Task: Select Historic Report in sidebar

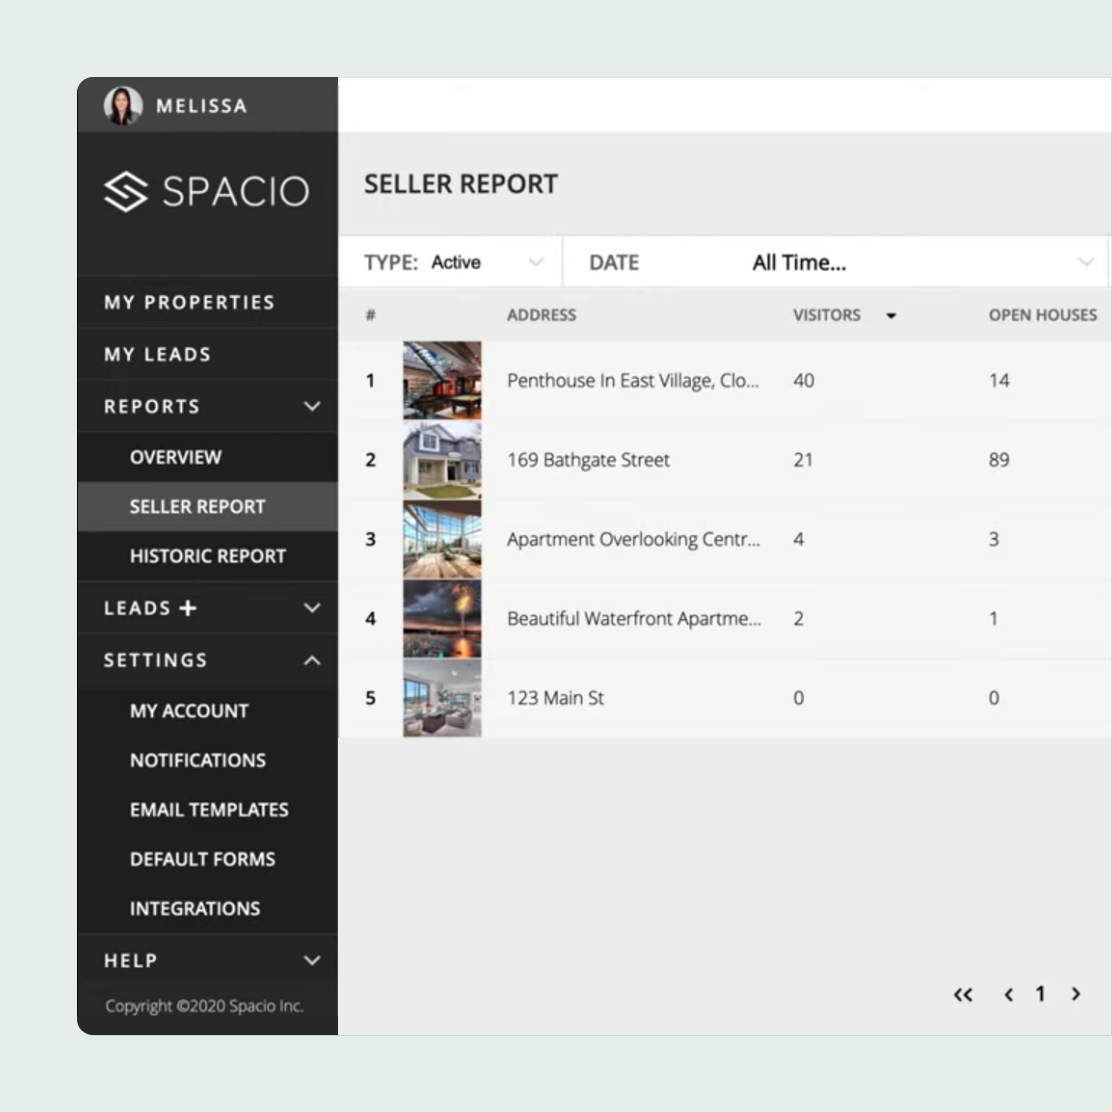Action: 208,556
